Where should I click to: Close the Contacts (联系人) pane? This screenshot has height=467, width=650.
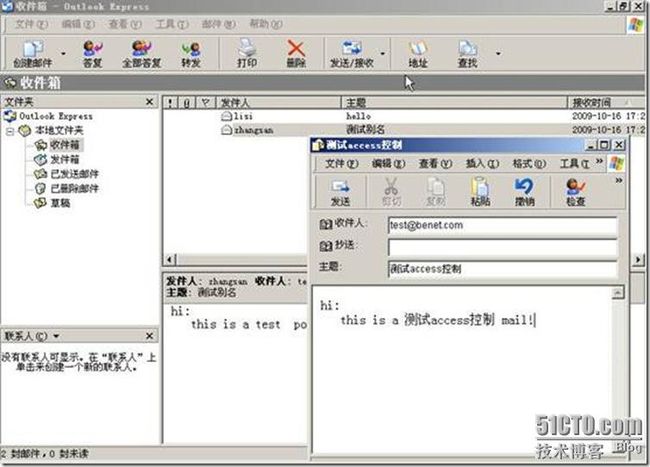150,336
